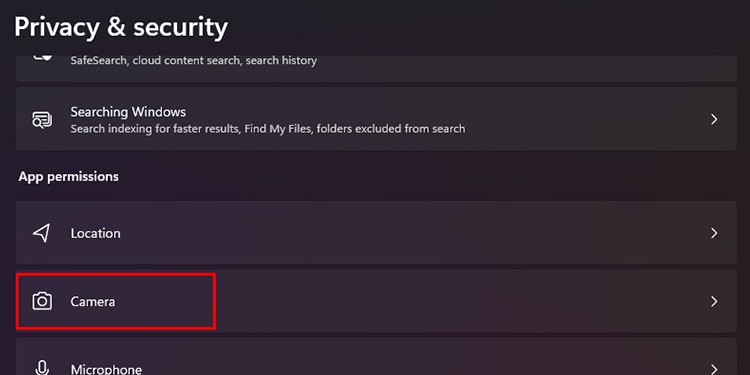This screenshot has height=375, width=750.
Task: Click the App permissions section heading
Action: pos(68,176)
